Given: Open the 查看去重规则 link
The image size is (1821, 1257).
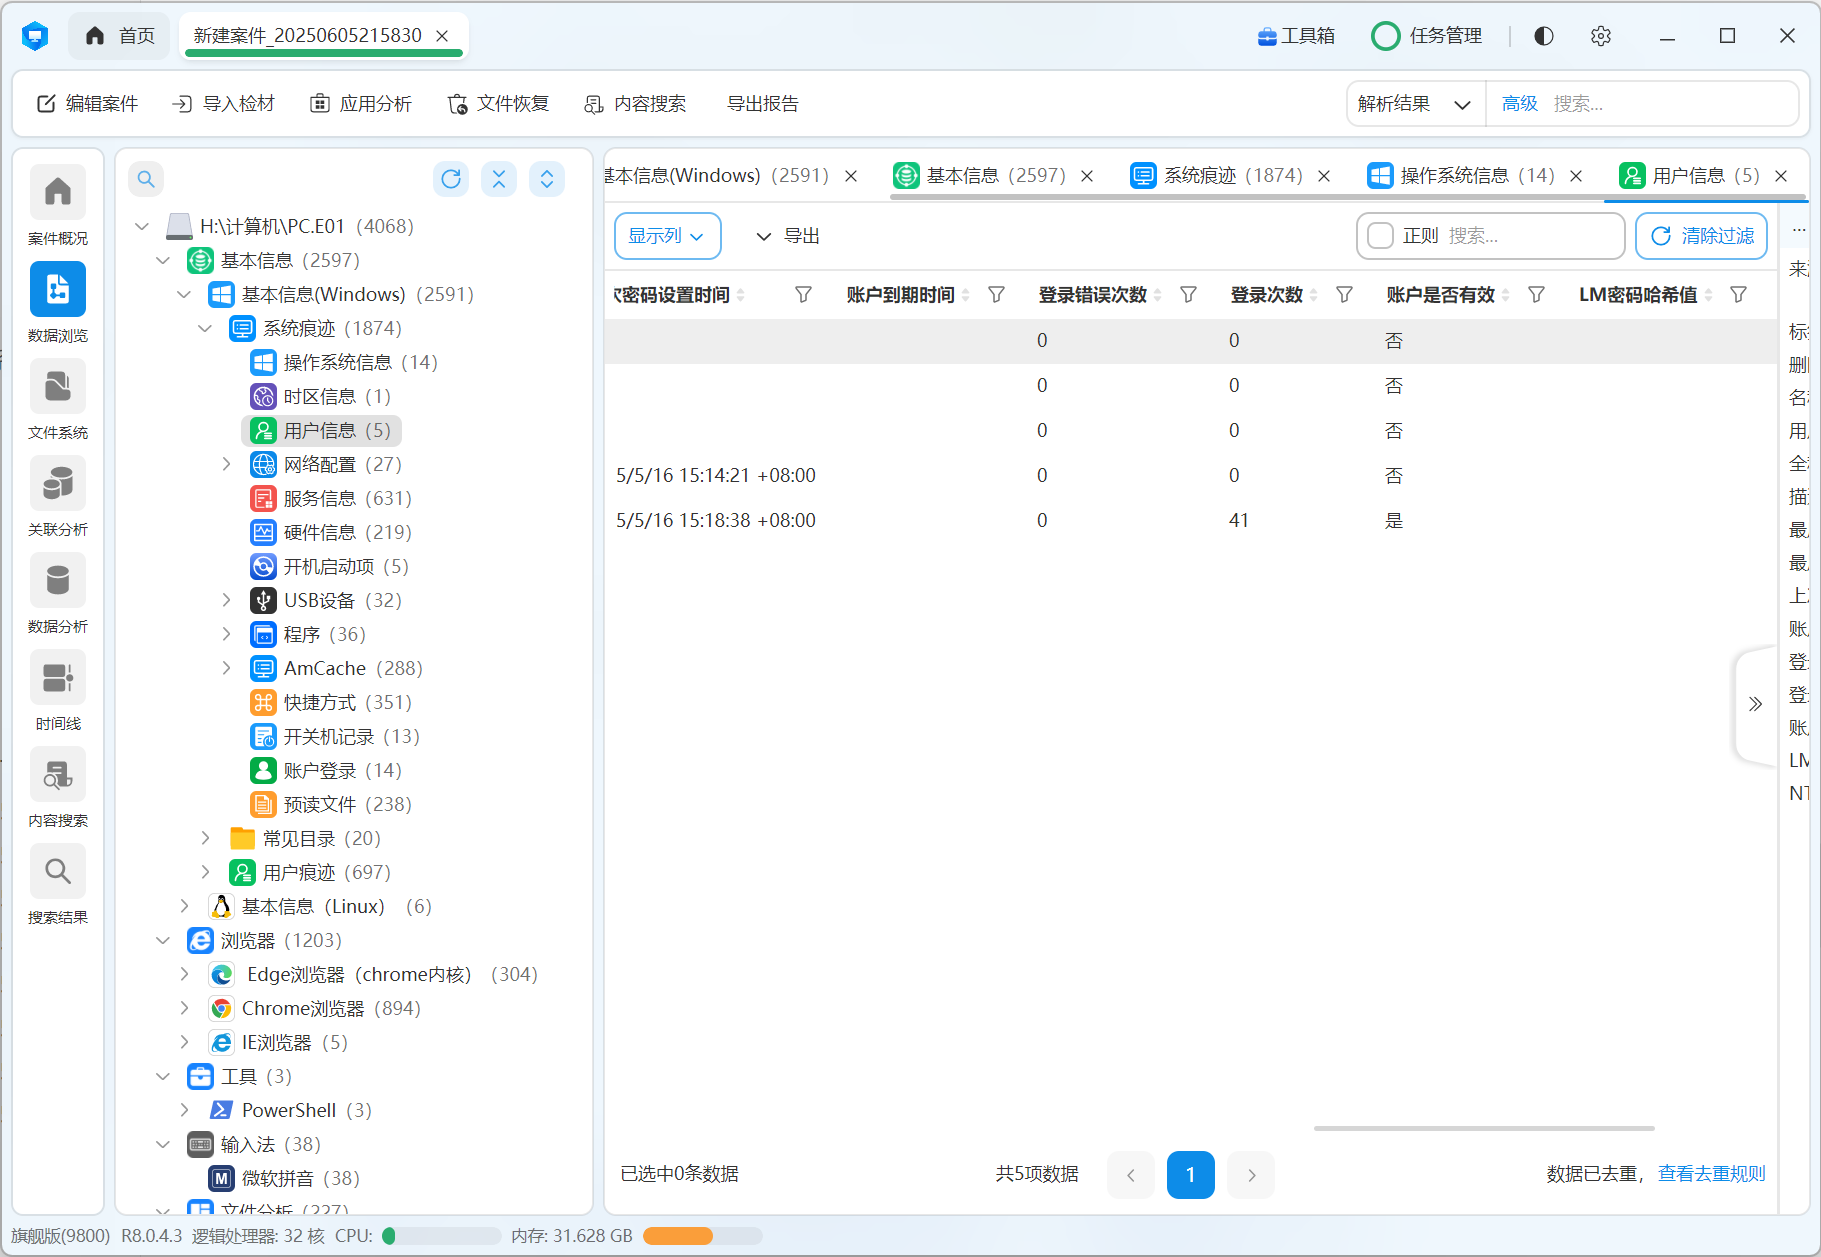Looking at the screenshot, I should [1711, 1174].
